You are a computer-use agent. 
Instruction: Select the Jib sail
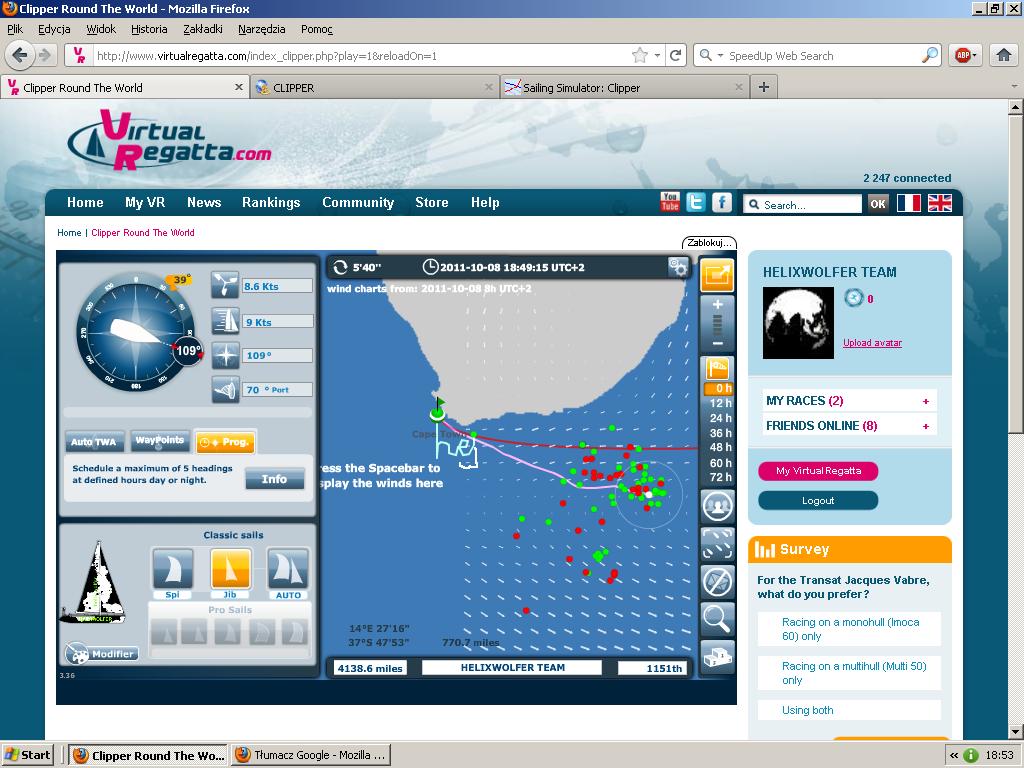click(230, 569)
